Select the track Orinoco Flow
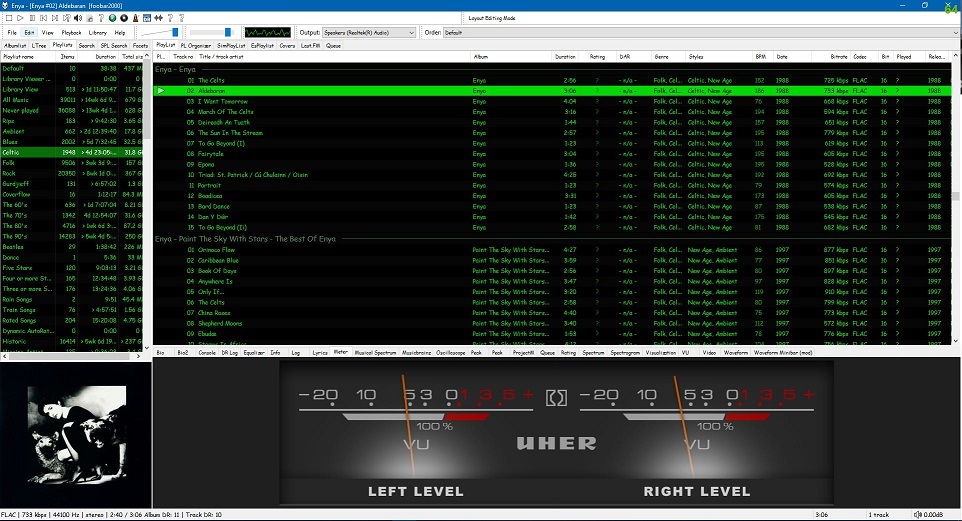The height and width of the screenshot is (521, 962). [219, 249]
